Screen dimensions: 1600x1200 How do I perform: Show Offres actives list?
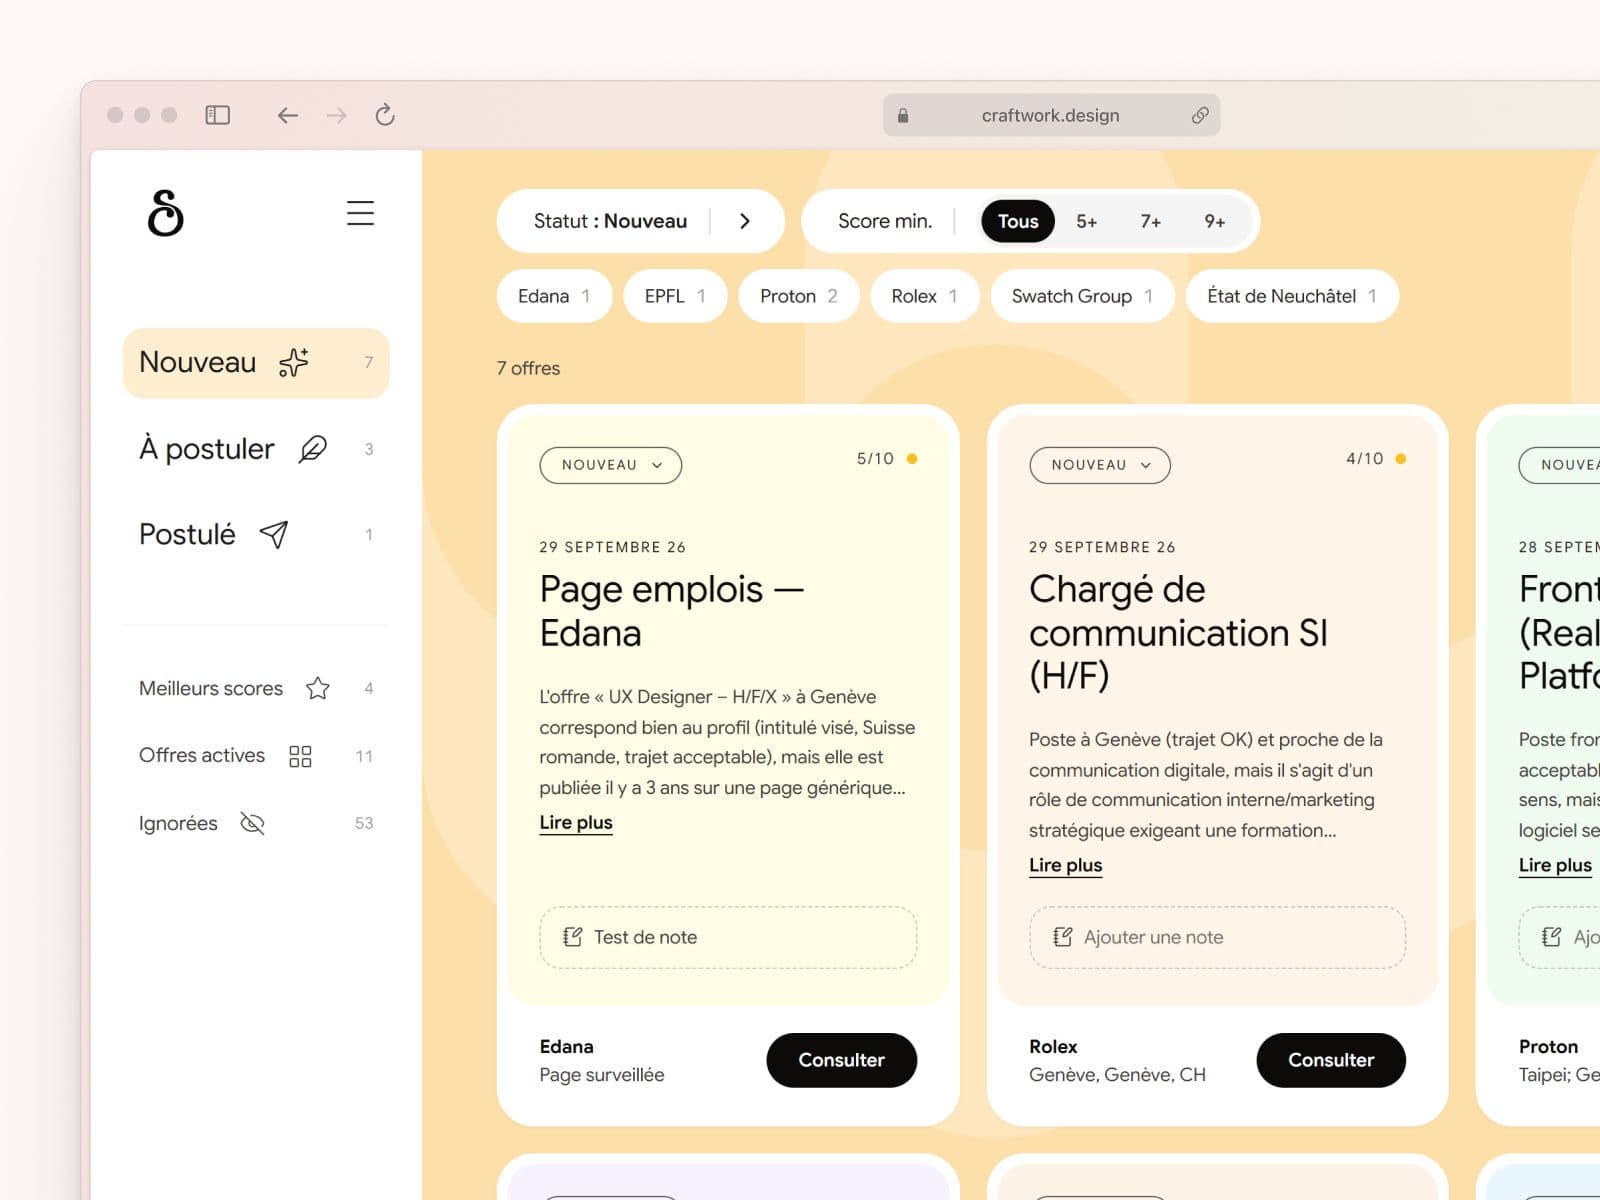(x=256, y=756)
